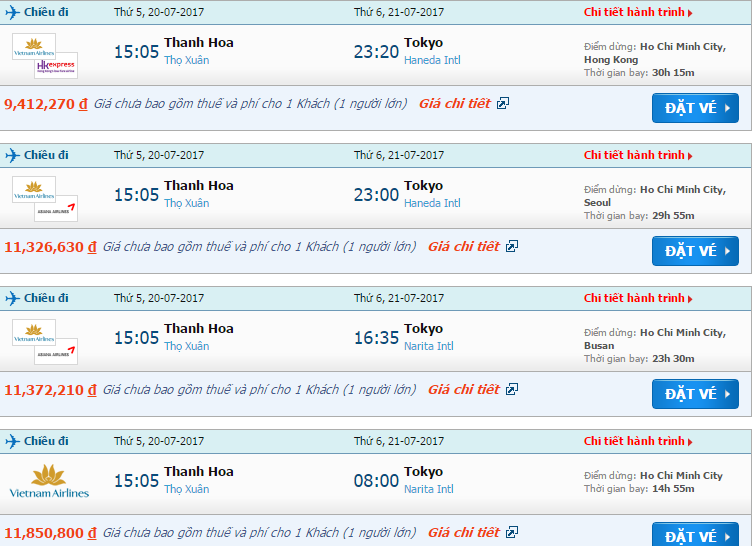Open Giá chi tiết for the 9,412,270 đ fare

pyautogui.click(x=454, y=104)
